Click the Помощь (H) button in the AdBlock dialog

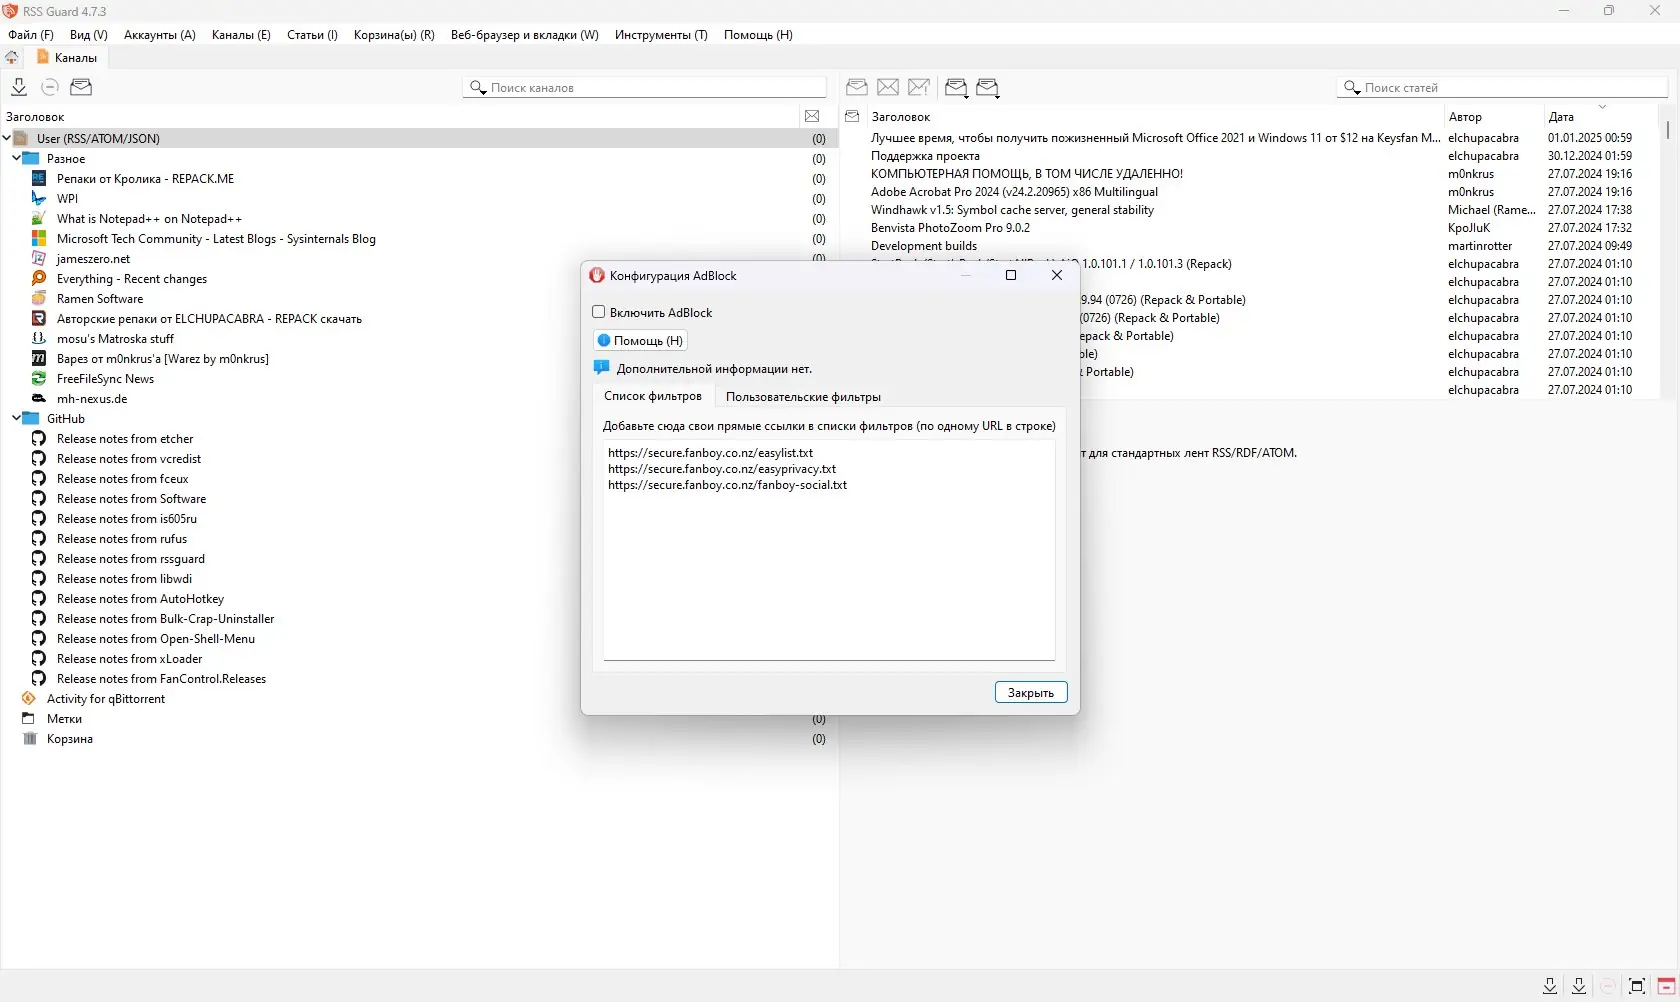640,340
